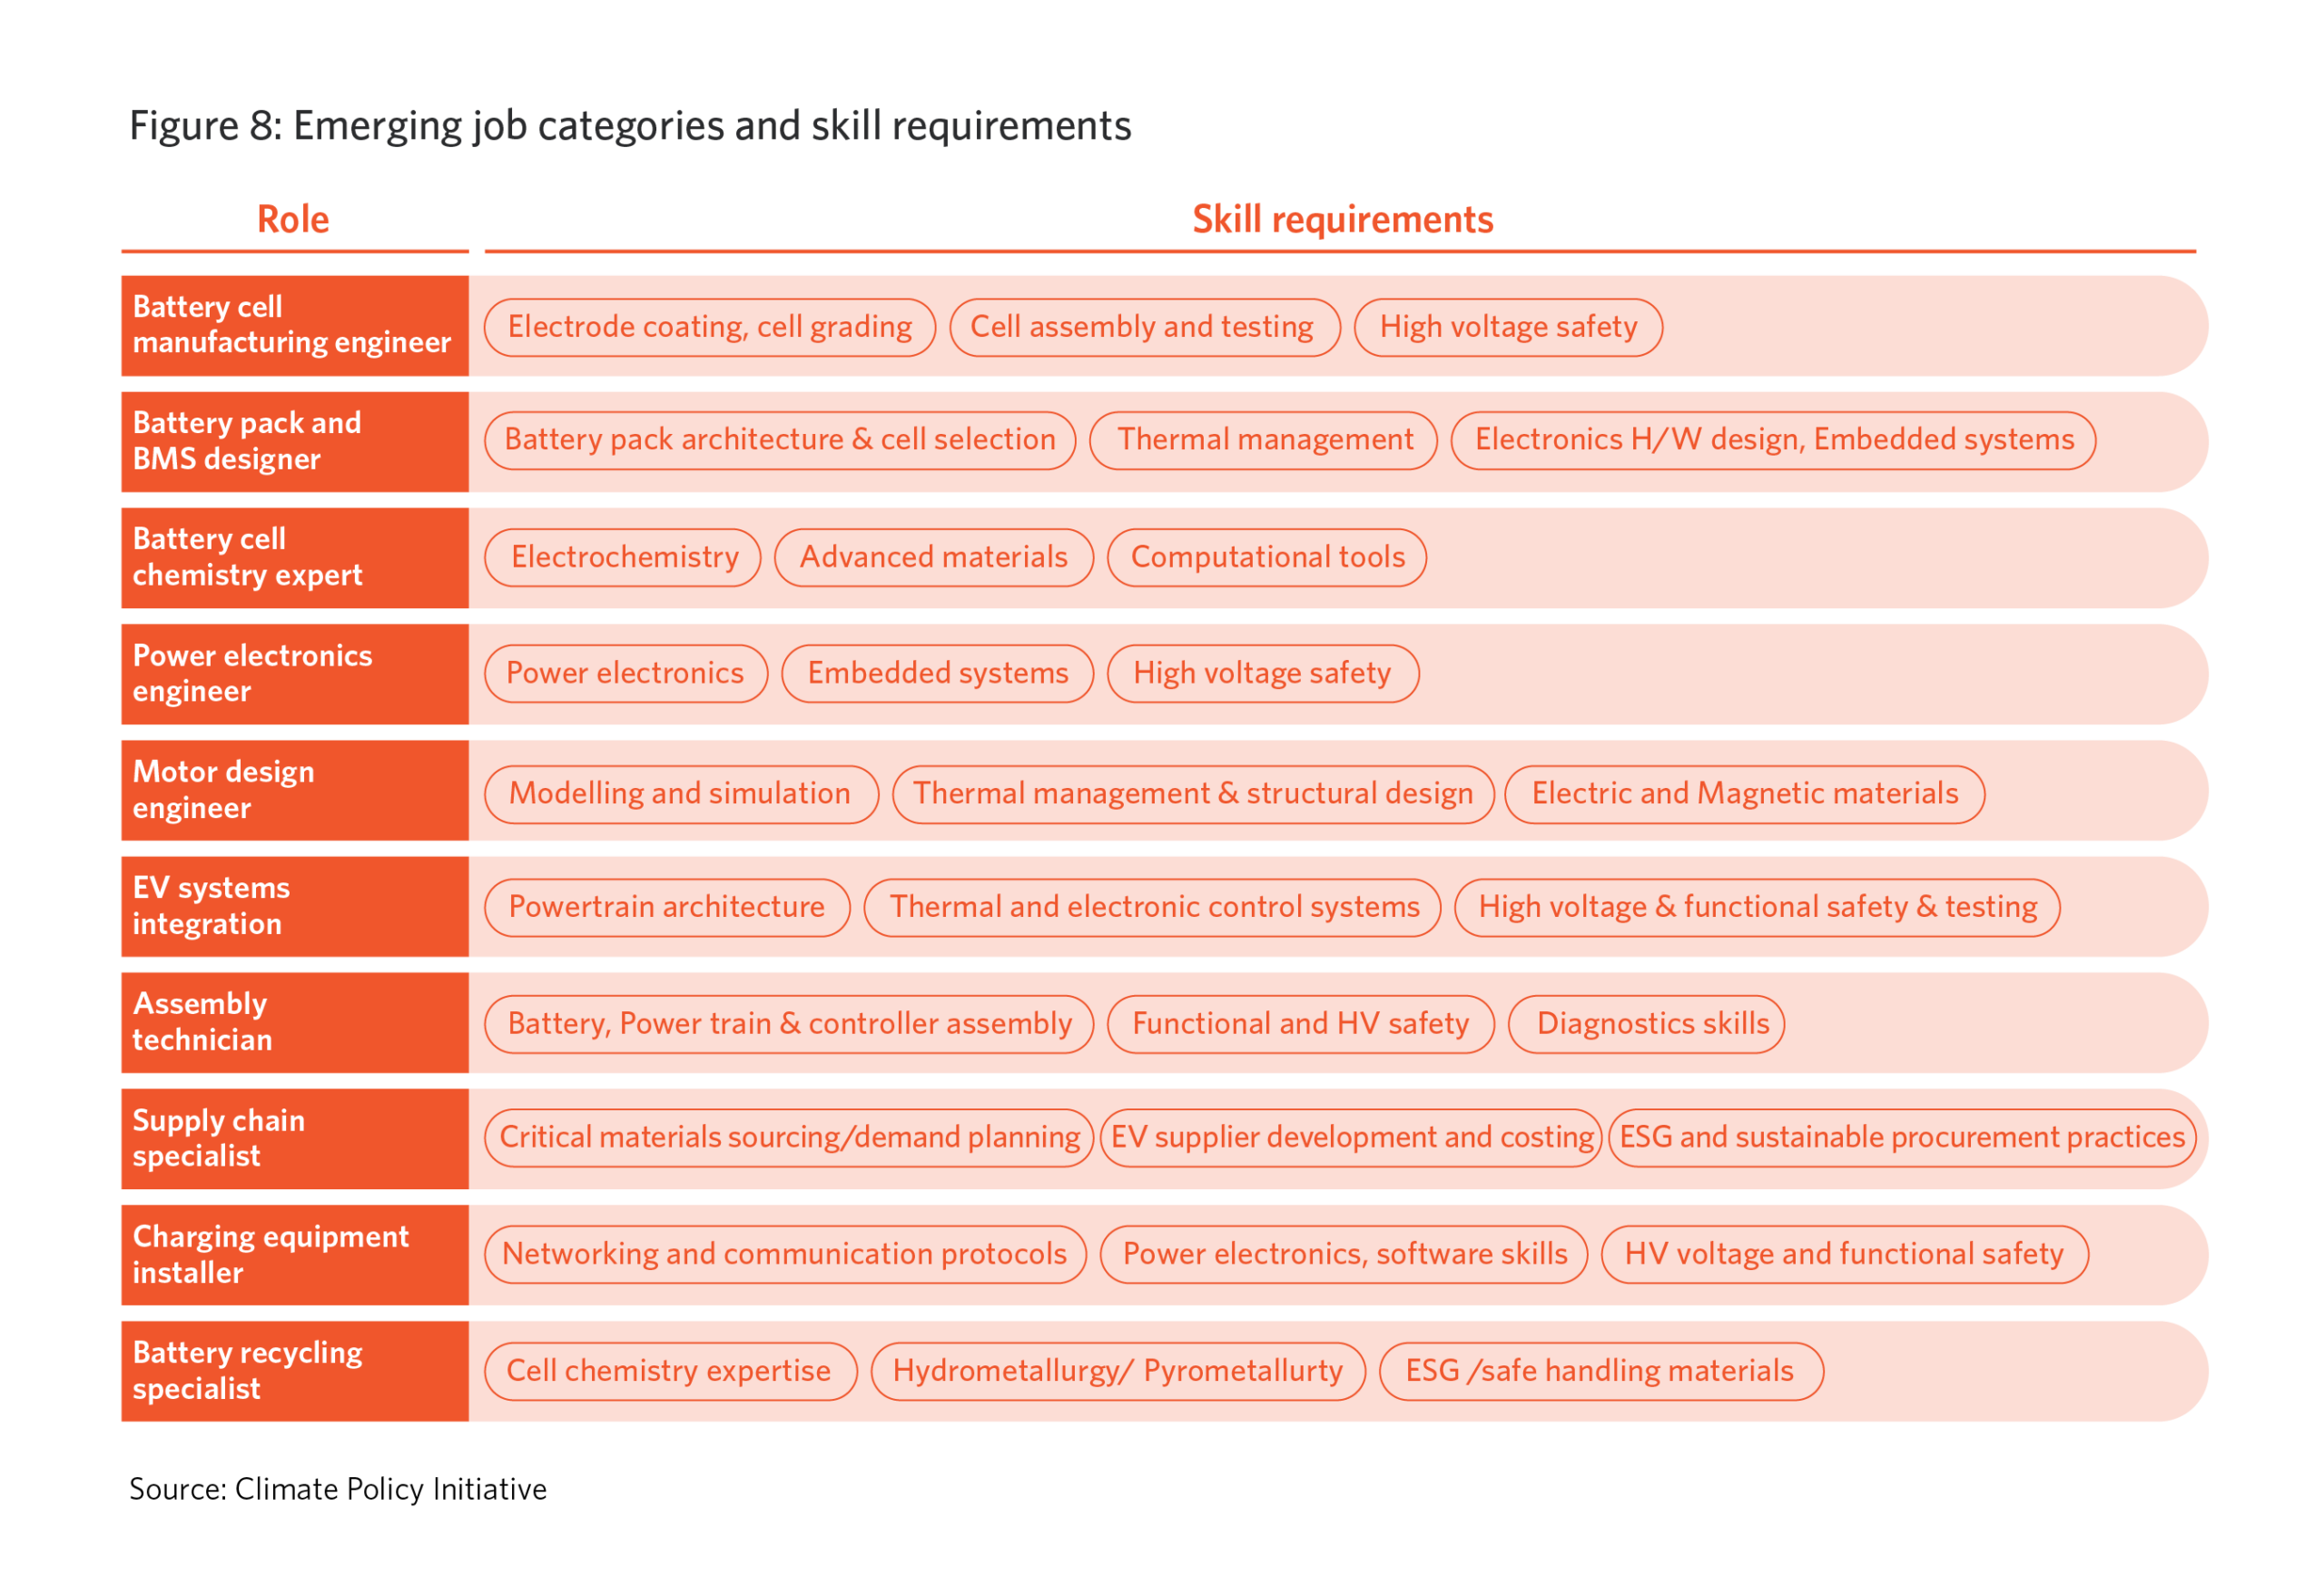
Task: Click the Battery cell manufacturing engineer role
Action: click(x=294, y=325)
